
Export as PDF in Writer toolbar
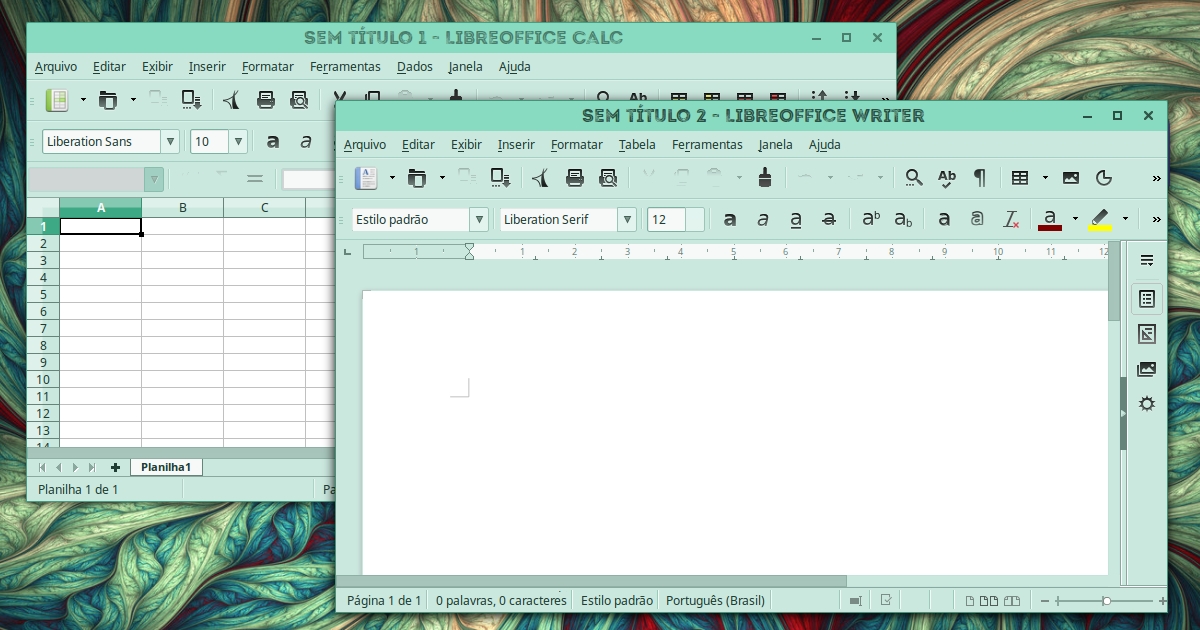coord(540,178)
